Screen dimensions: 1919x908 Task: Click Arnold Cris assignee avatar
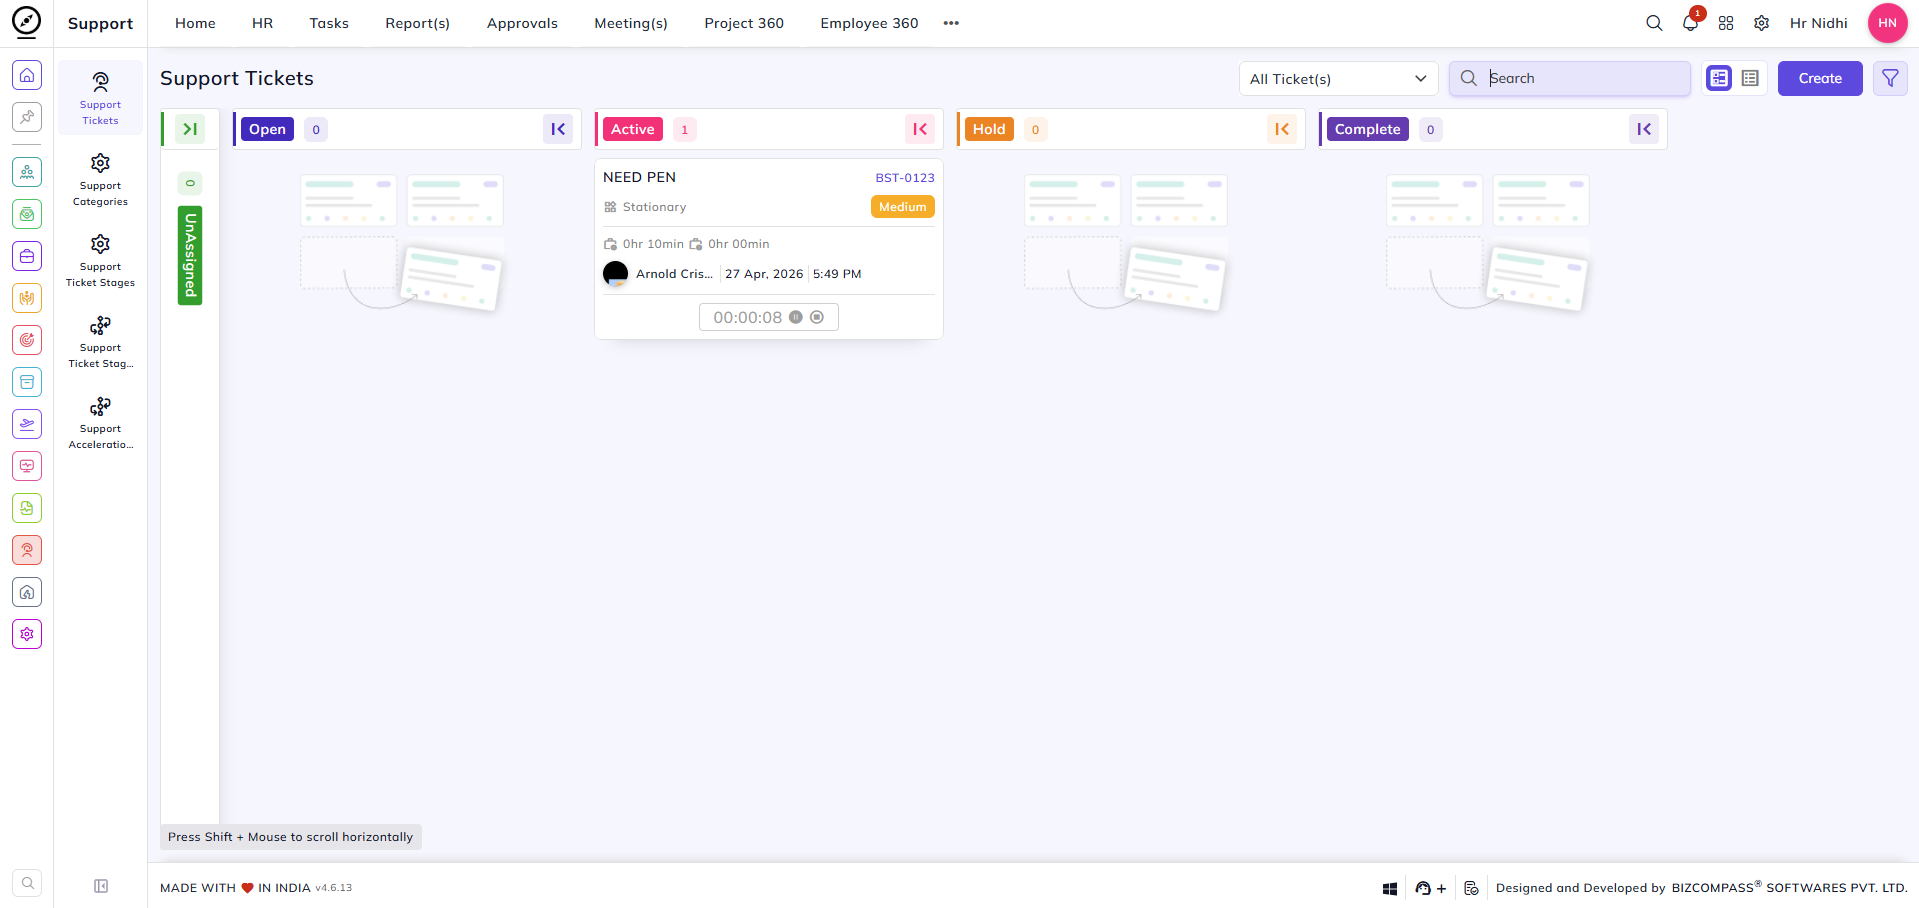click(616, 274)
